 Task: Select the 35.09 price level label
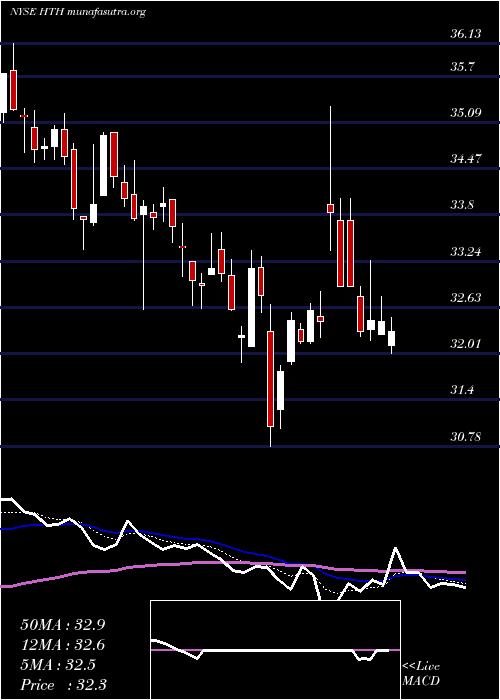[466, 112]
